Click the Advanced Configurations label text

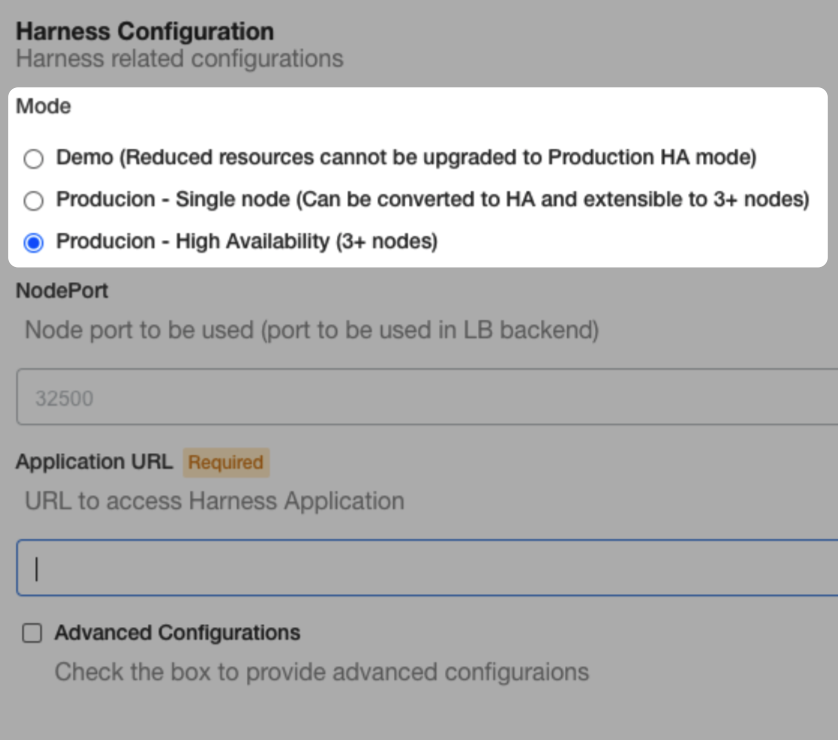(177, 633)
